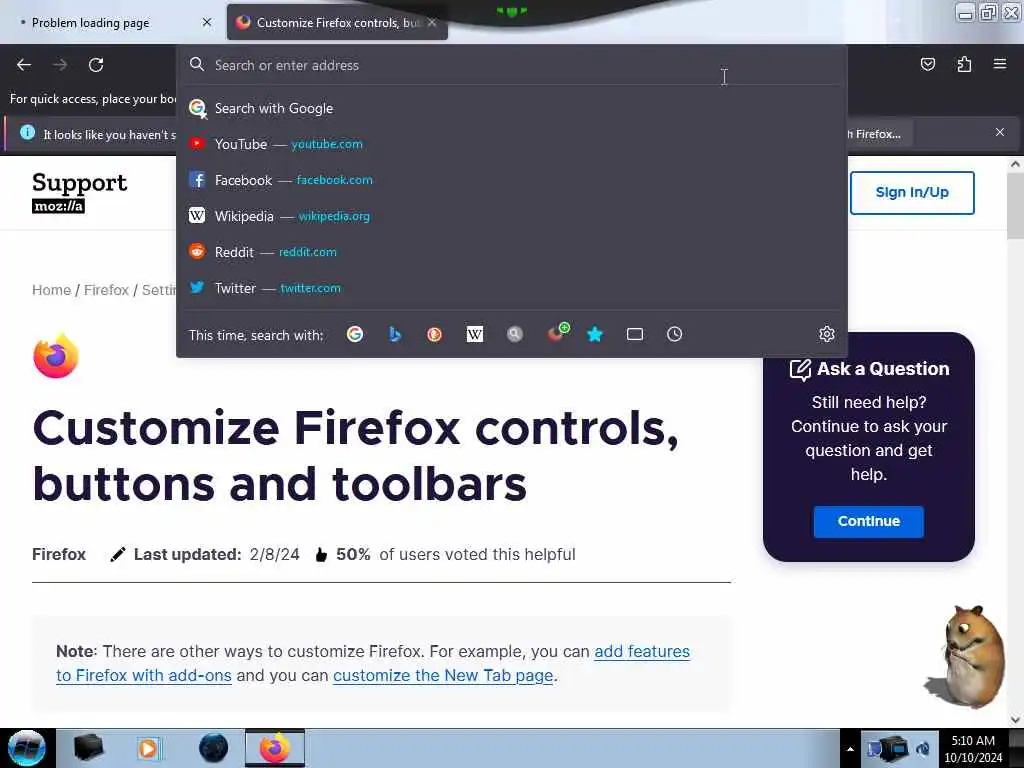Image resolution: width=1024 pixels, height=768 pixels.
Task: Search open tabs with the tabs icon
Action: coord(635,334)
